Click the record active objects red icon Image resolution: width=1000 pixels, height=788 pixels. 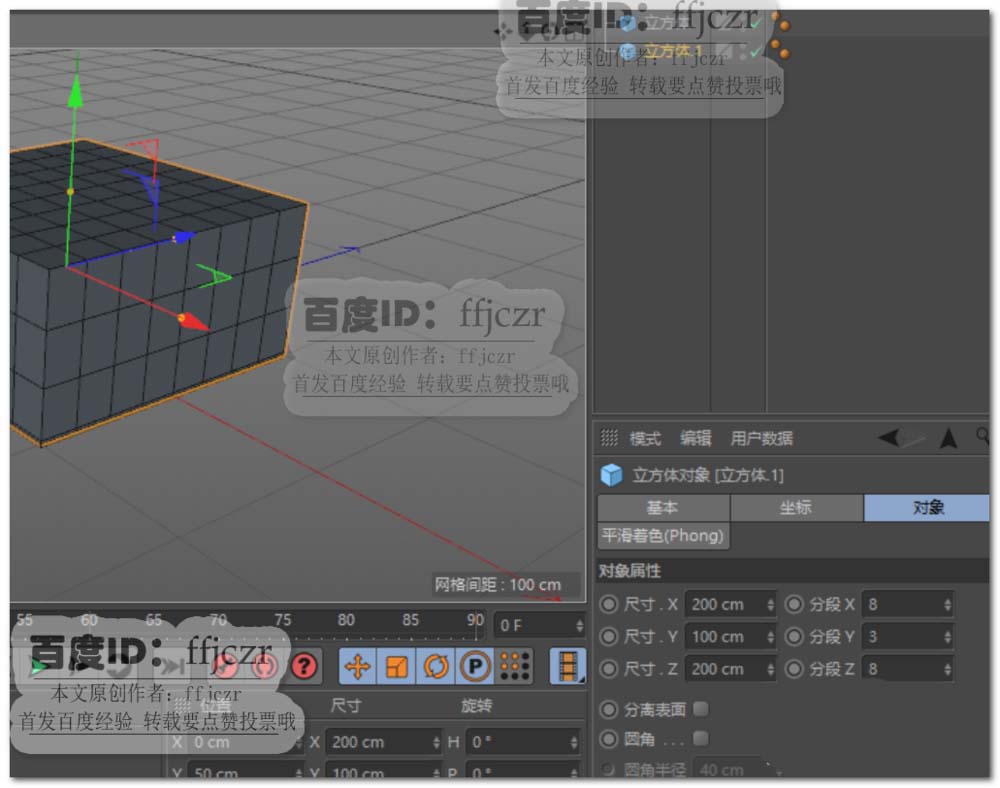tap(224, 666)
